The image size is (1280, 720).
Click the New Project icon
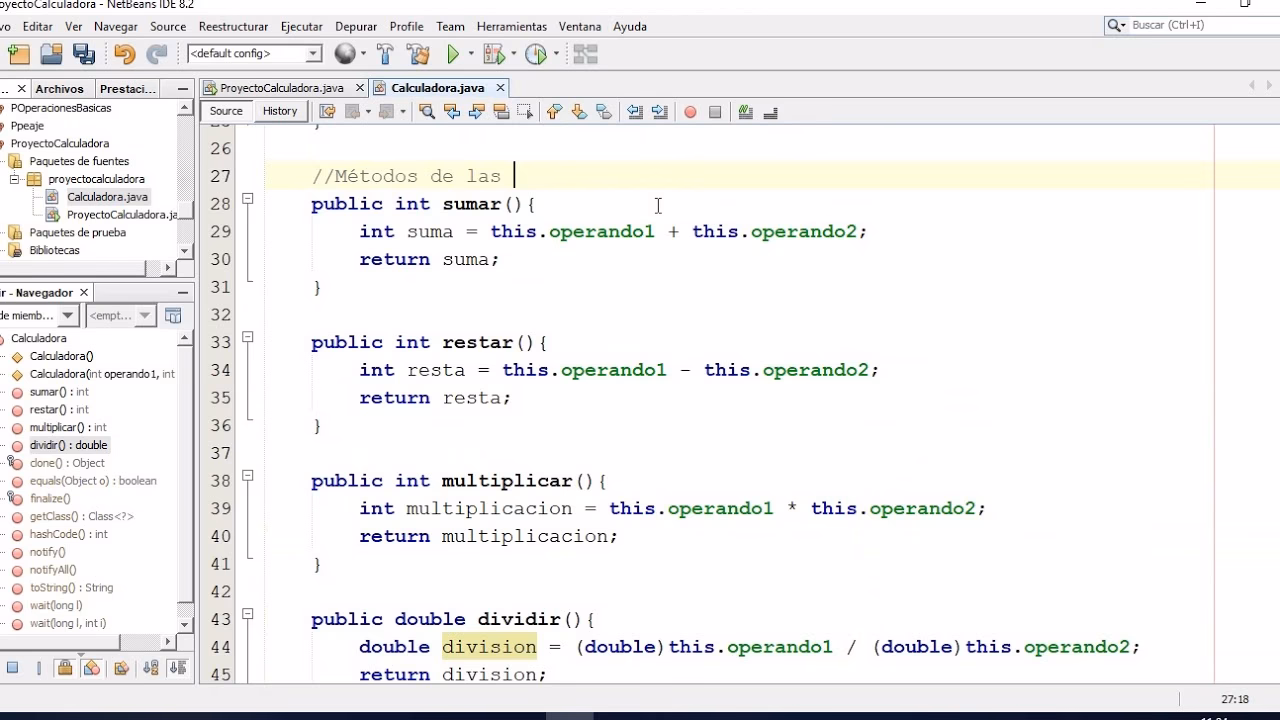[x=18, y=55]
